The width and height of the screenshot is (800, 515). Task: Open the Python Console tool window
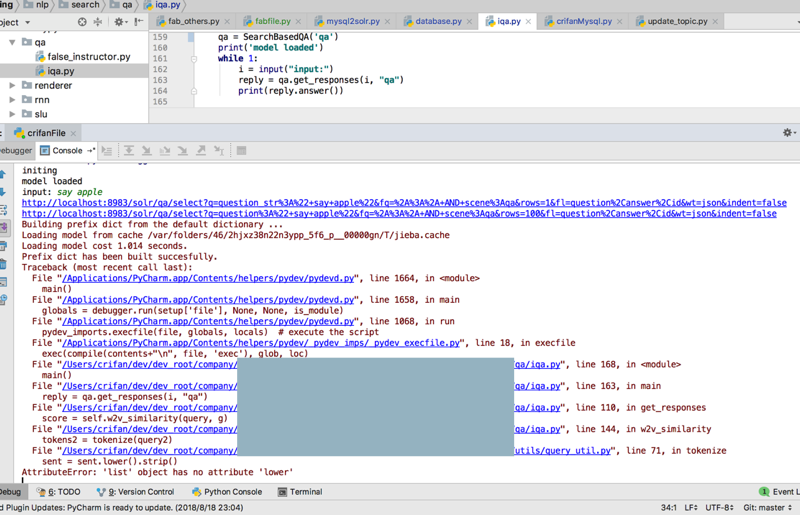coord(227,492)
